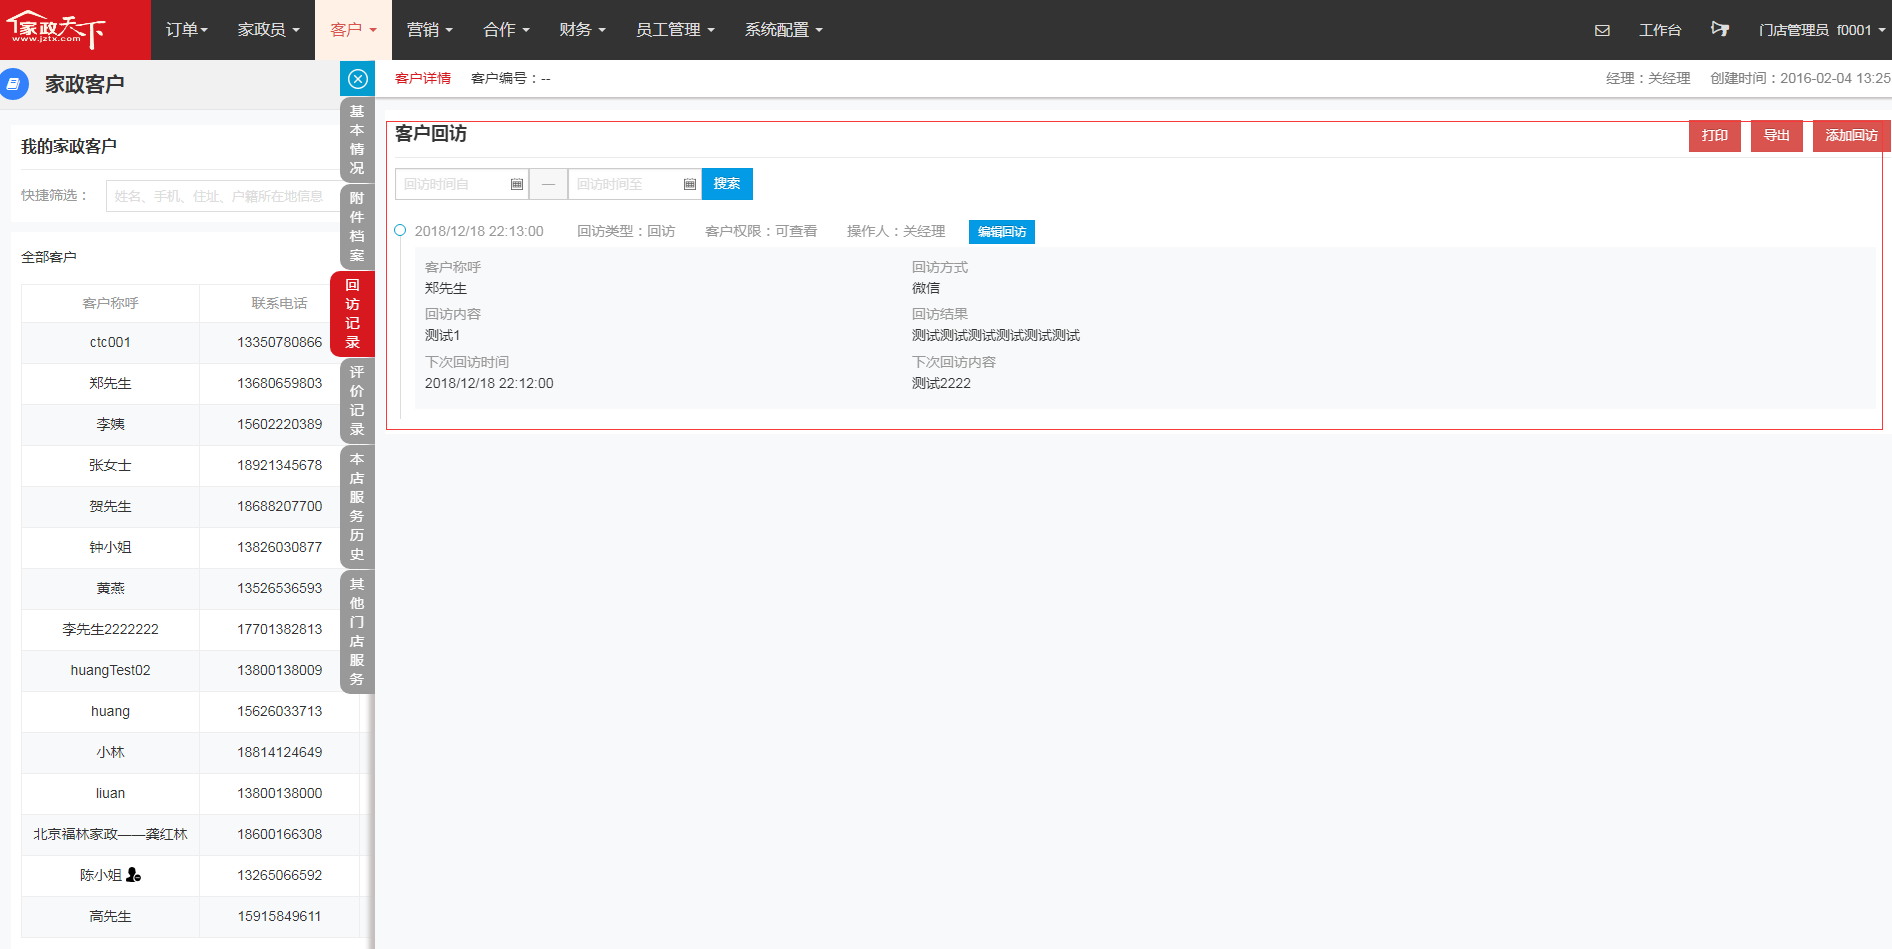Select customer row ctc001
Image resolution: width=1892 pixels, height=949 pixels.
[x=190, y=342]
